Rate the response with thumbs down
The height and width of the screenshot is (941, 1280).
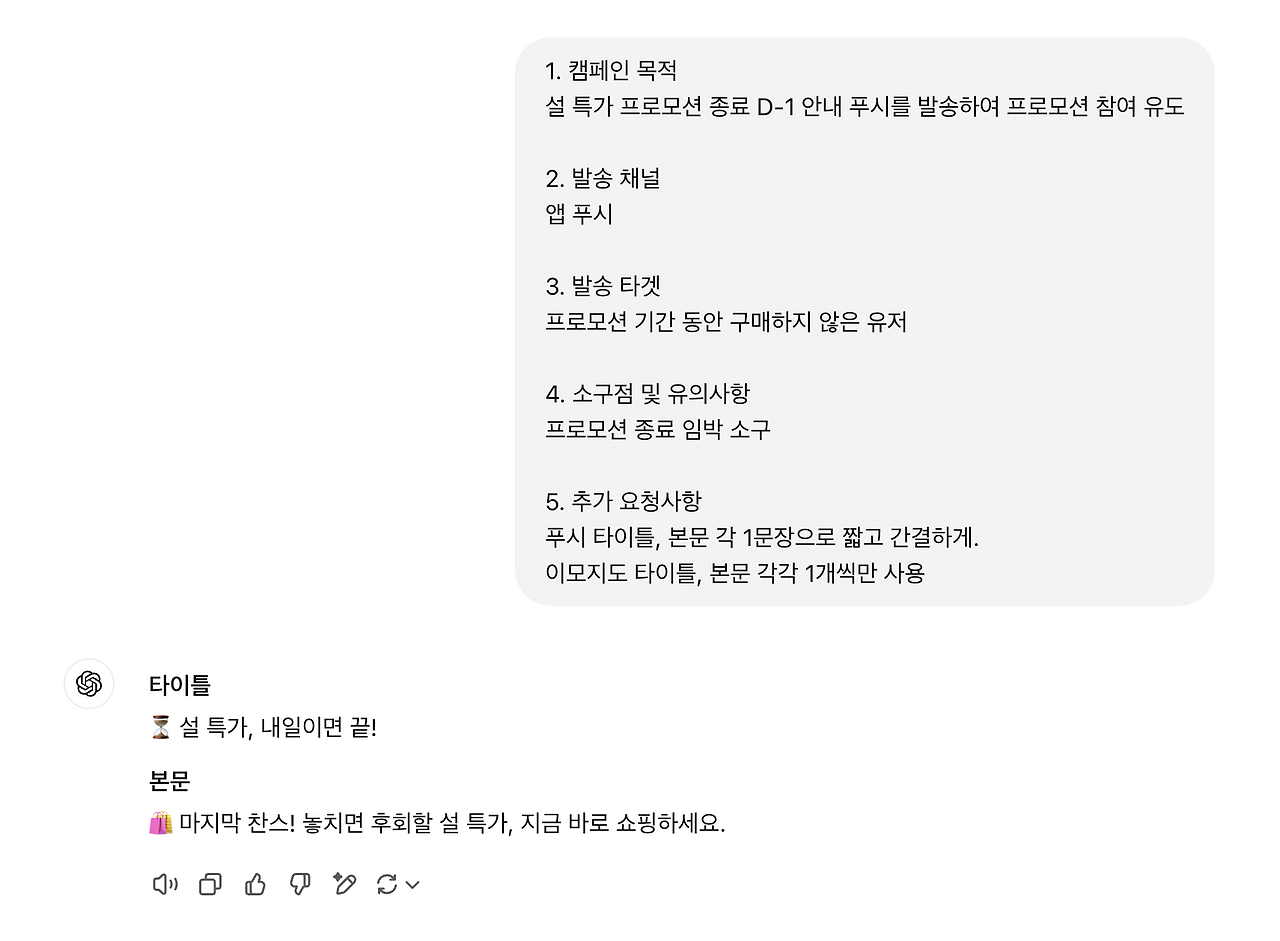tap(300, 884)
